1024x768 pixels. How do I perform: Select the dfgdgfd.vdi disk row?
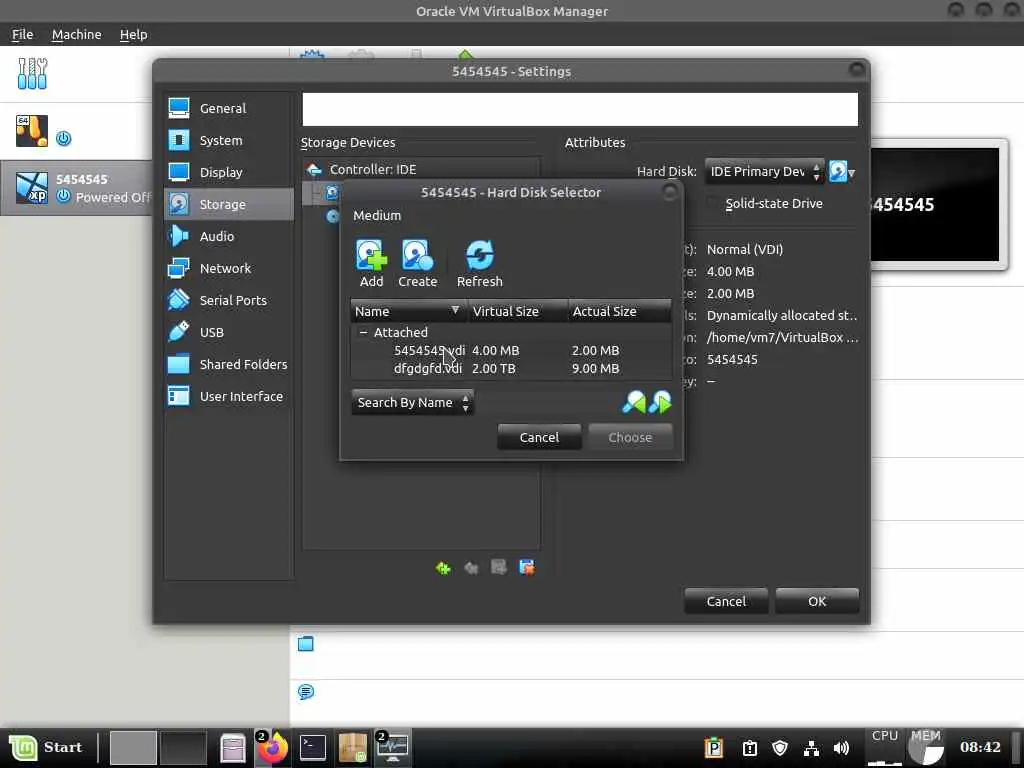[511, 369]
